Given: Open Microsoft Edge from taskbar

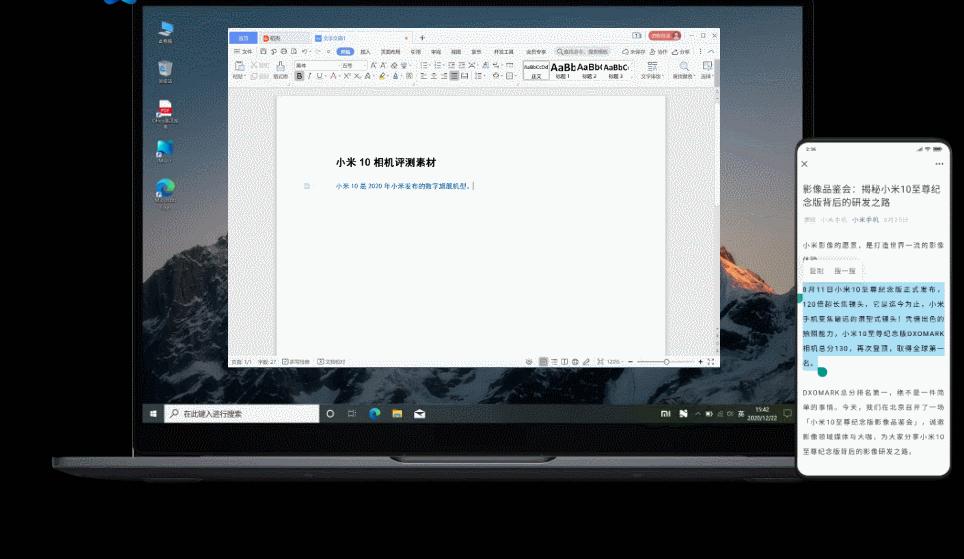Looking at the screenshot, I should coord(374,414).
